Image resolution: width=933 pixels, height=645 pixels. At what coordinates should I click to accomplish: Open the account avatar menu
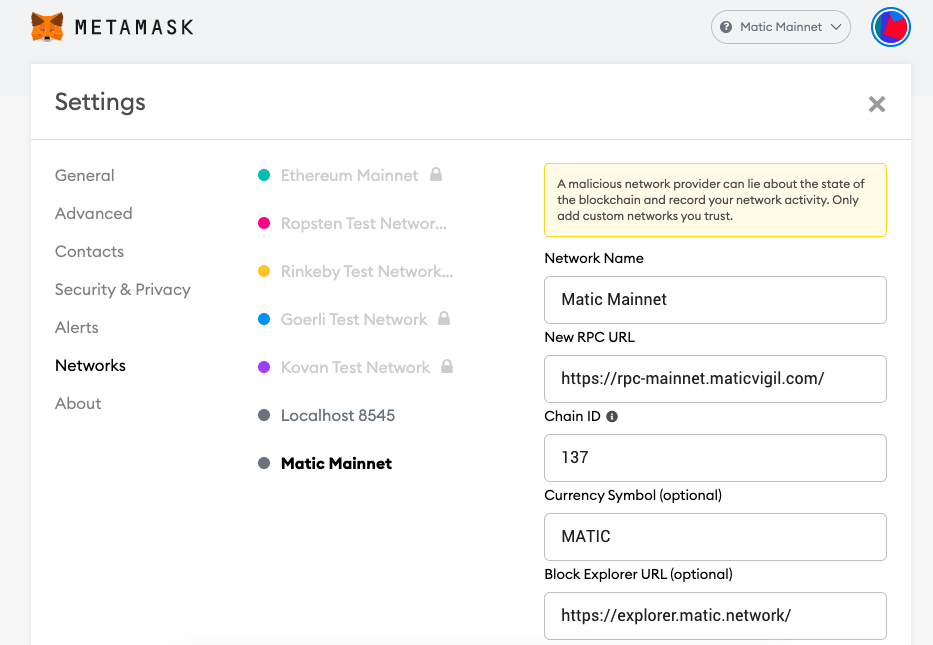coord(890,27)
